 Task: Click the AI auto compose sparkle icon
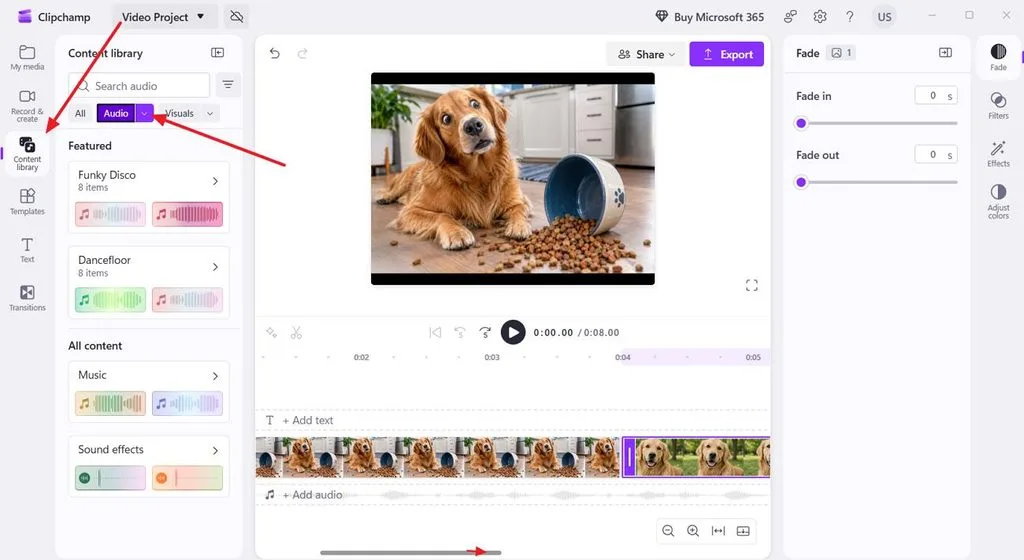pyautogui.click(x=272, y=333)
